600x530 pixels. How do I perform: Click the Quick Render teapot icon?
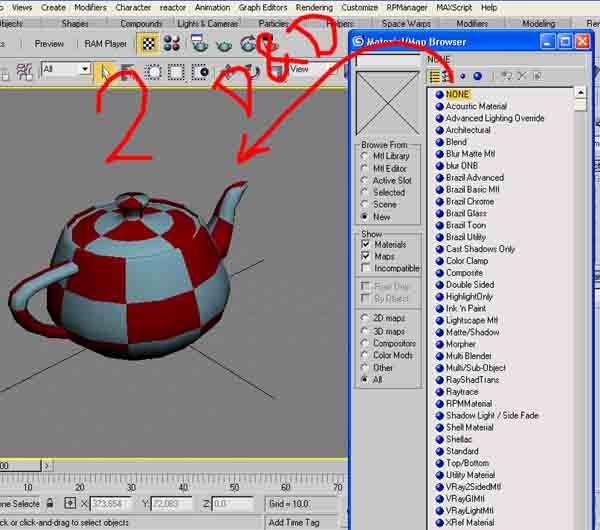pyautogui.click(x=225, y=45)
